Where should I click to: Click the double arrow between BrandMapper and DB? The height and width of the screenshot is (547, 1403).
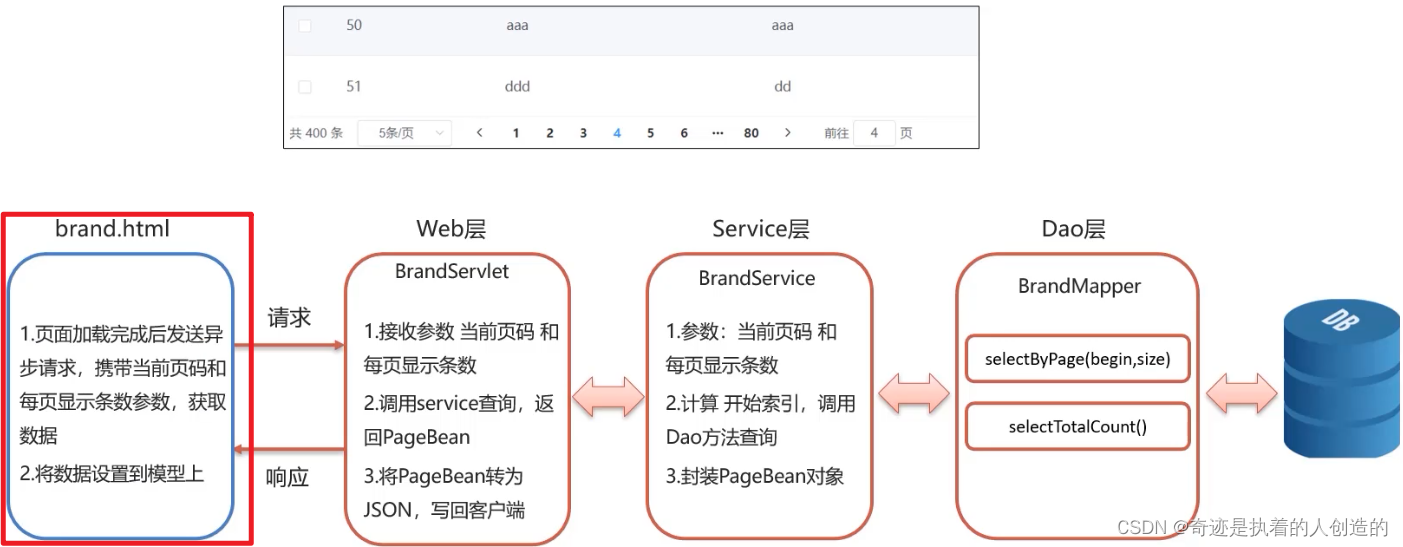point(1239,393)
